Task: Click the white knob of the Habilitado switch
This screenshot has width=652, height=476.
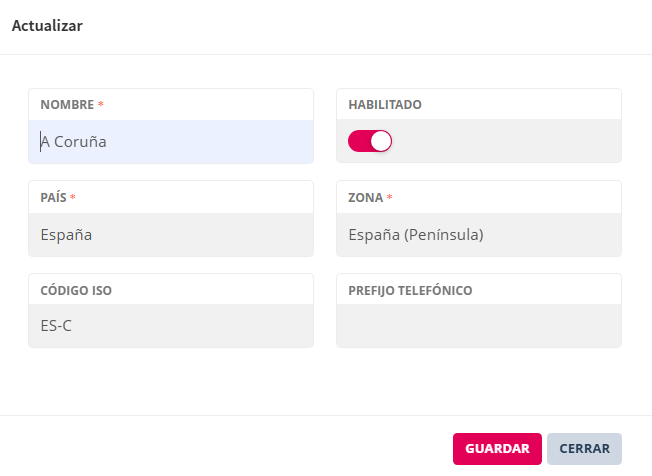Action: [x=380, y=142]
